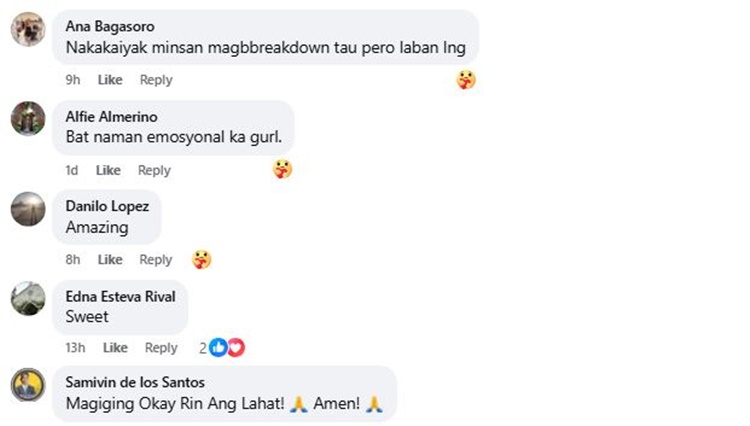Screen dimensions: 750x426
Task: Click care reaction emoji on Alfie Almerino's comment
Action: [x=283, y=169]
